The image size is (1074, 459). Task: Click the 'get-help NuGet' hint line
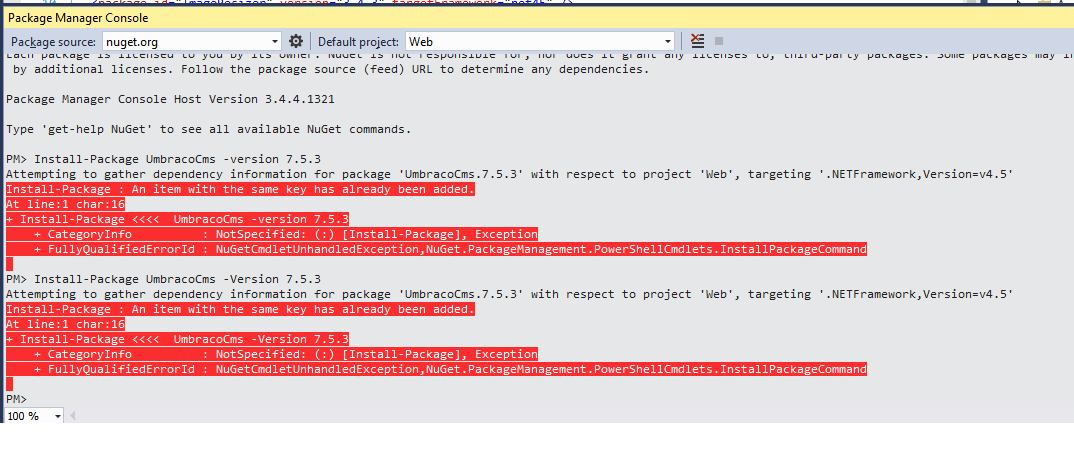208,129
